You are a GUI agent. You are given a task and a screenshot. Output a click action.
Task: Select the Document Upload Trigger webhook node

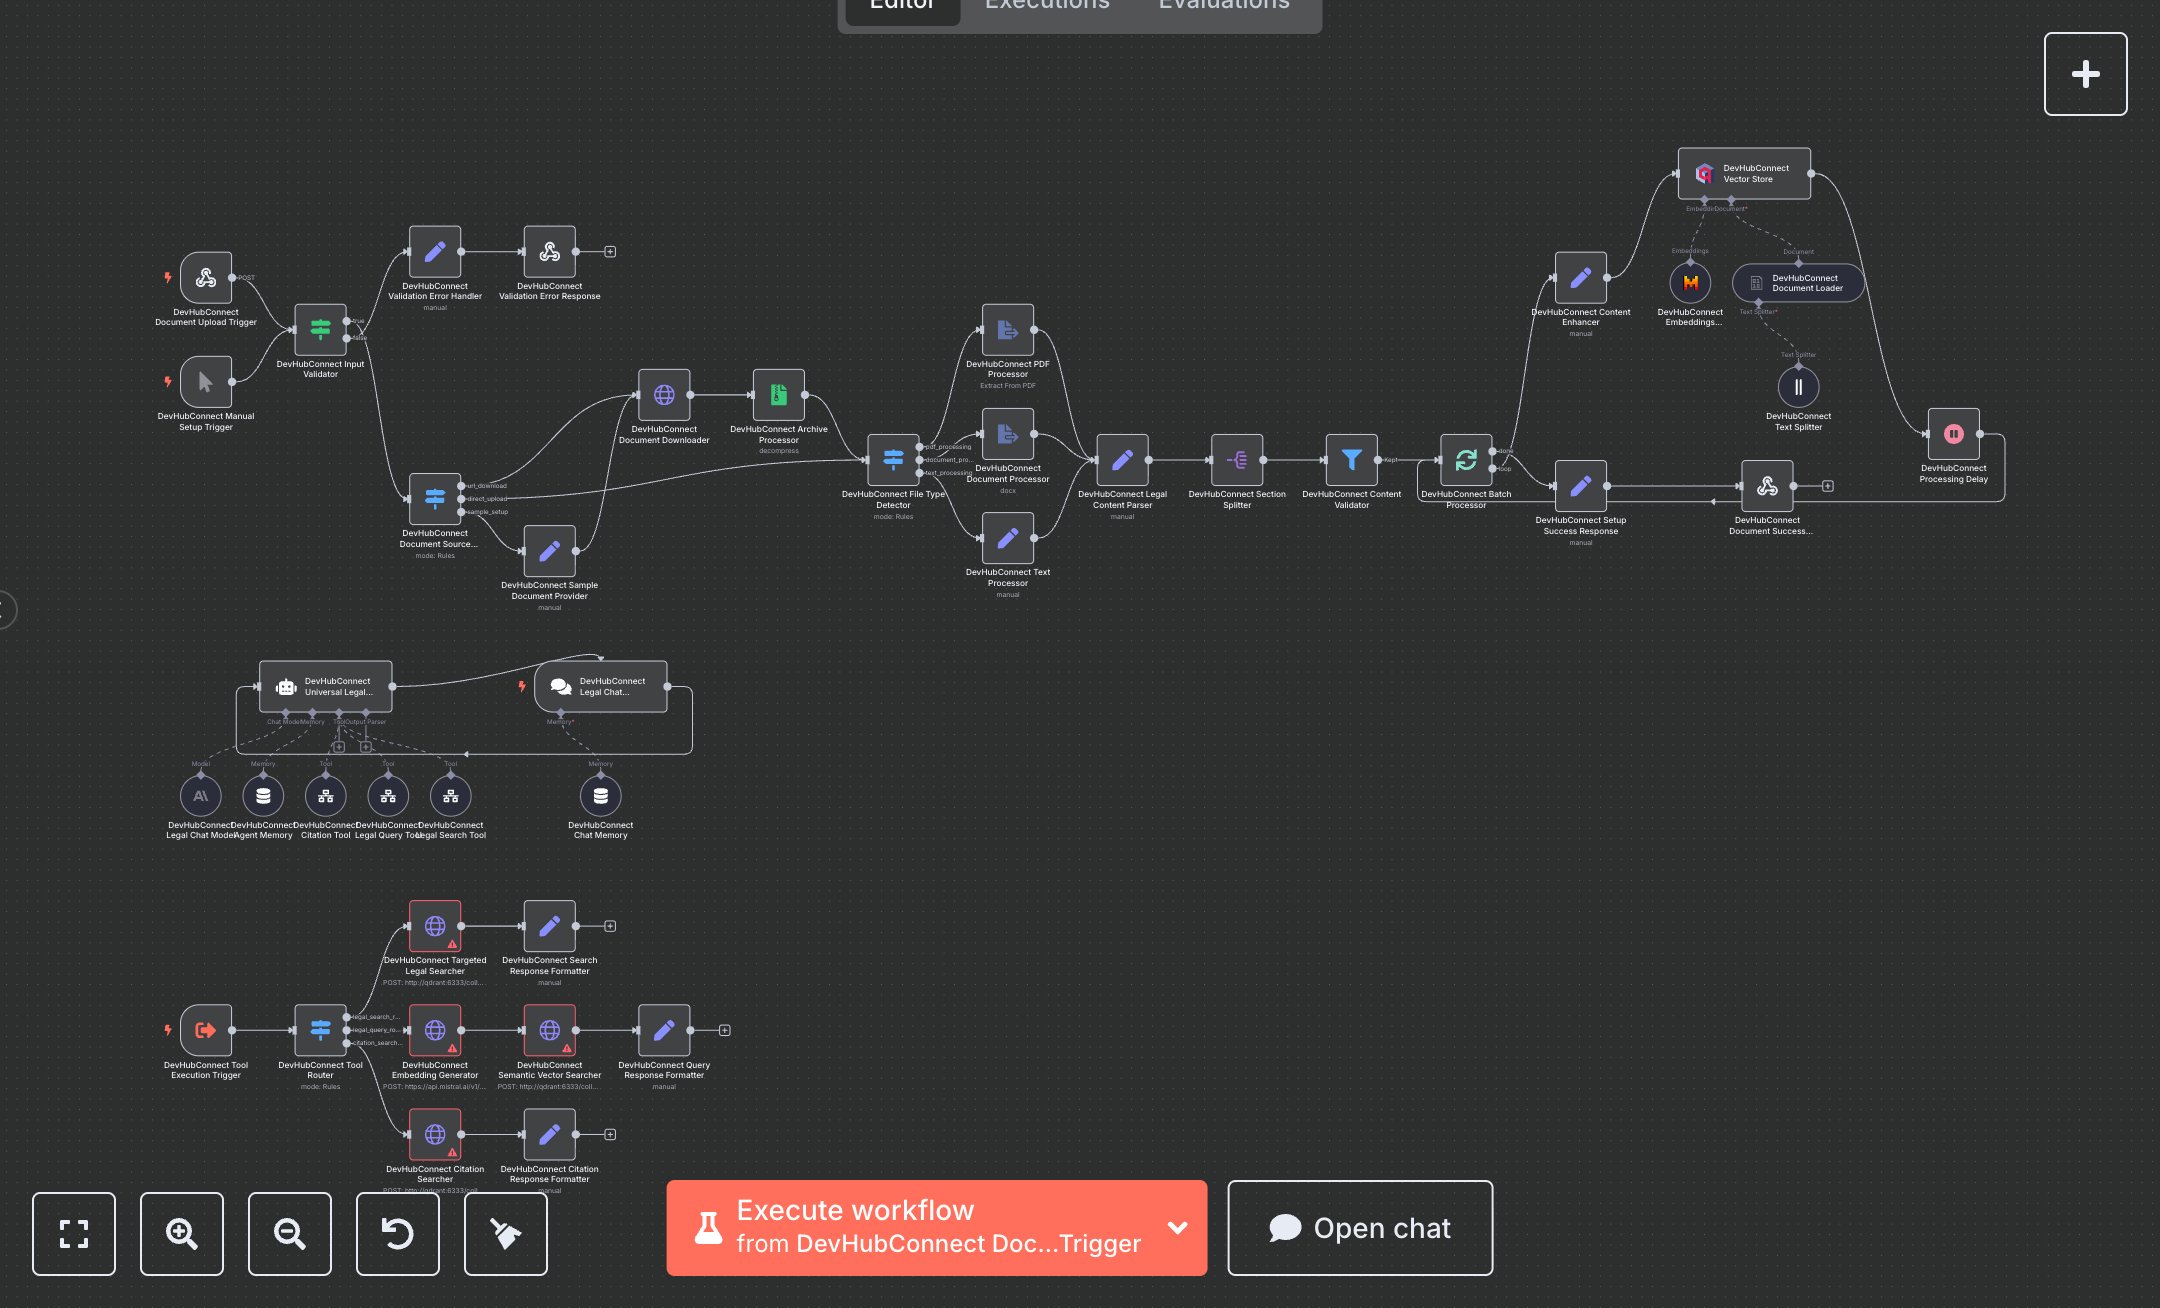[x=206, y=278]
